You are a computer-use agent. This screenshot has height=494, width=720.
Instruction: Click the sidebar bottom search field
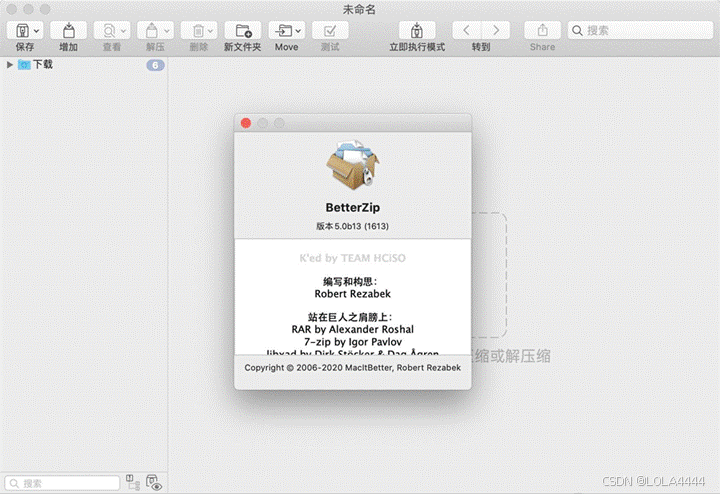click(x=62, y=483)
